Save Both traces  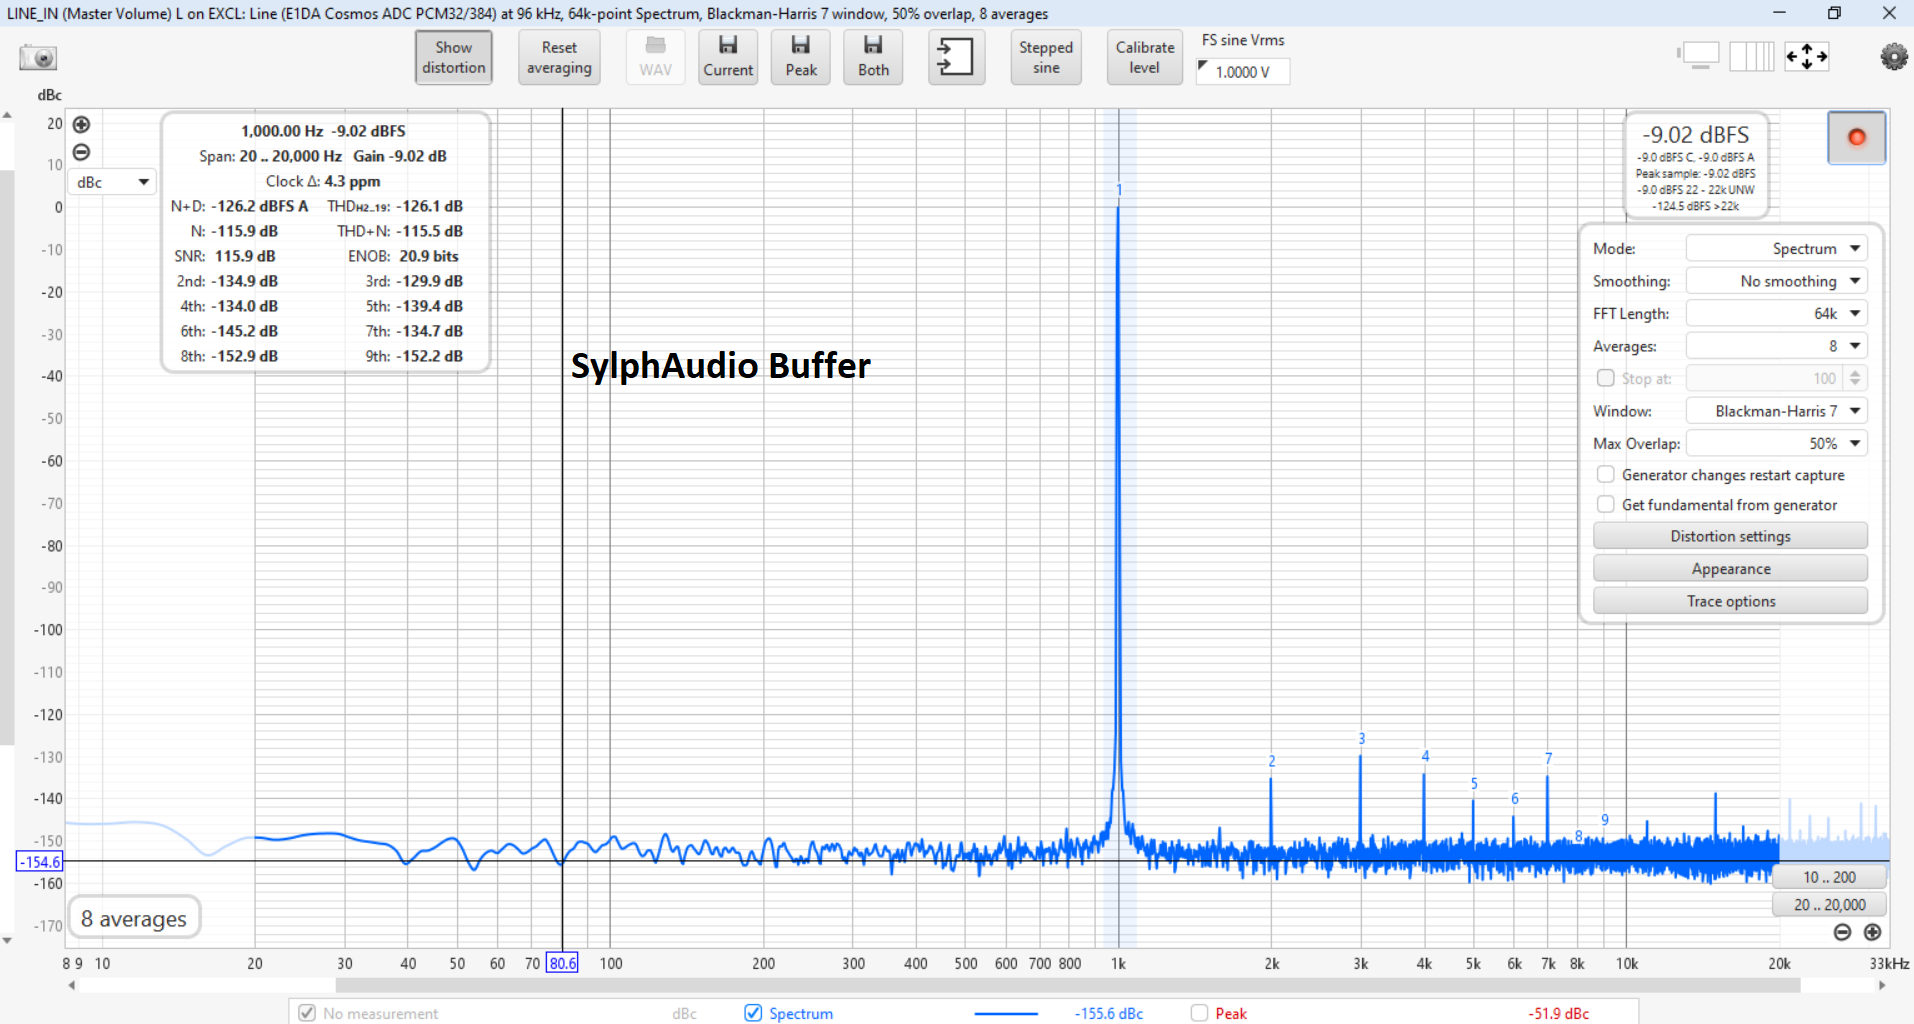point(873,57)
